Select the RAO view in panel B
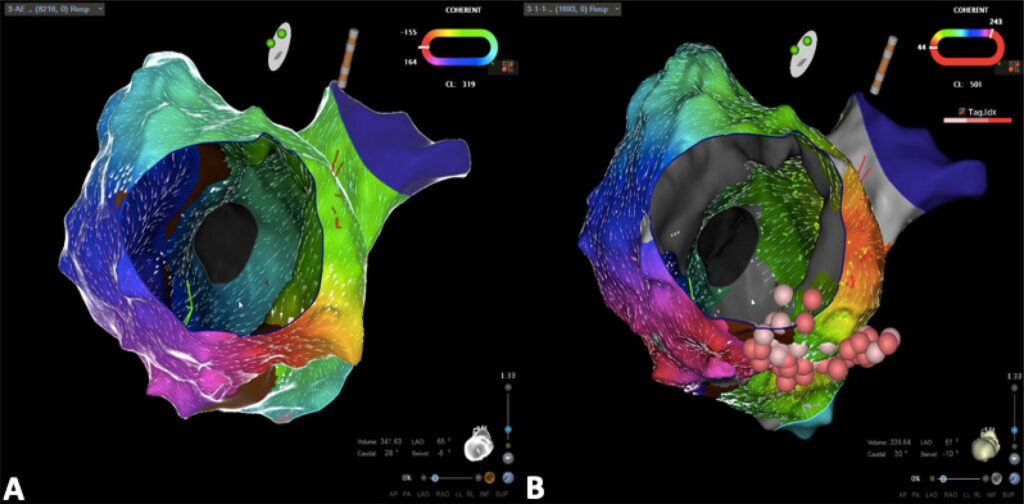The width and height of the screenshot is (1024, 504). click(952, 495)
